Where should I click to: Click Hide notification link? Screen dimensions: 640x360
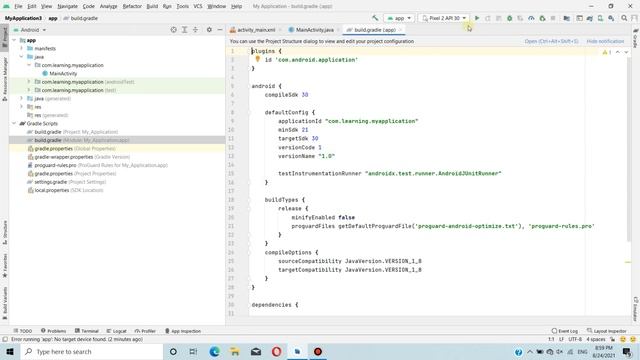pos(605,41)
